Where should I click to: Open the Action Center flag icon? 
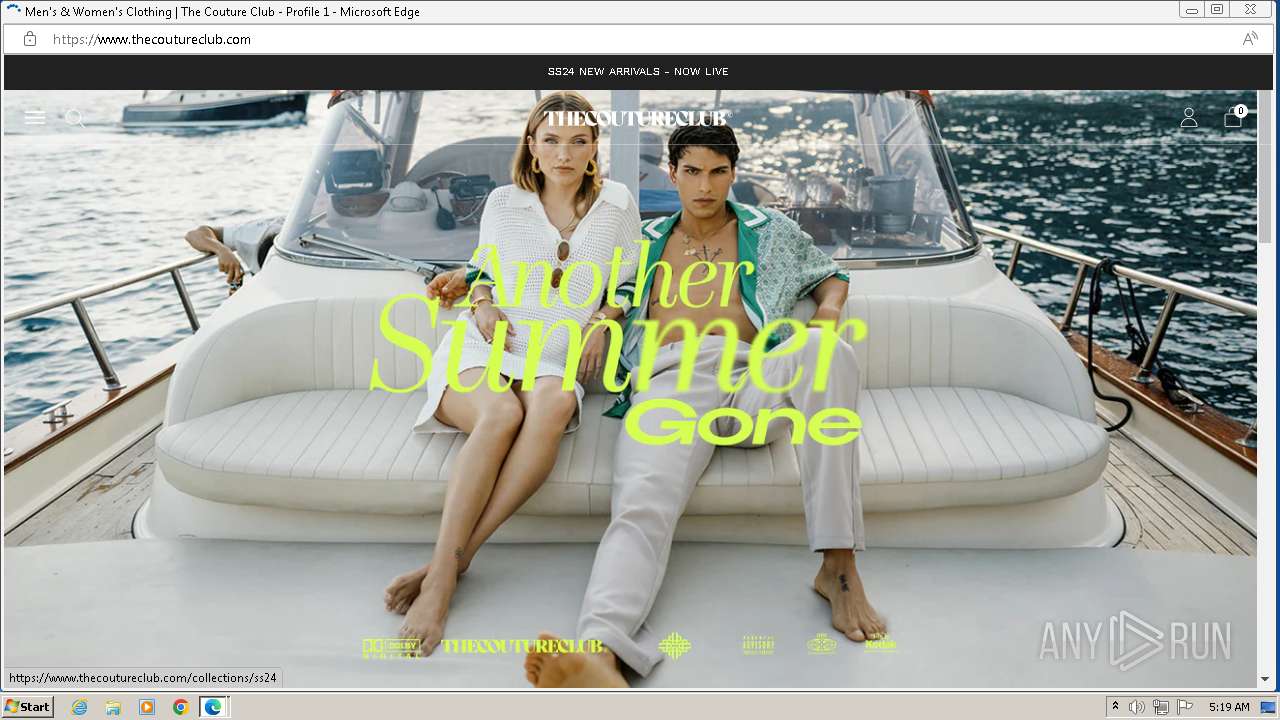[x=1185, y=707]
